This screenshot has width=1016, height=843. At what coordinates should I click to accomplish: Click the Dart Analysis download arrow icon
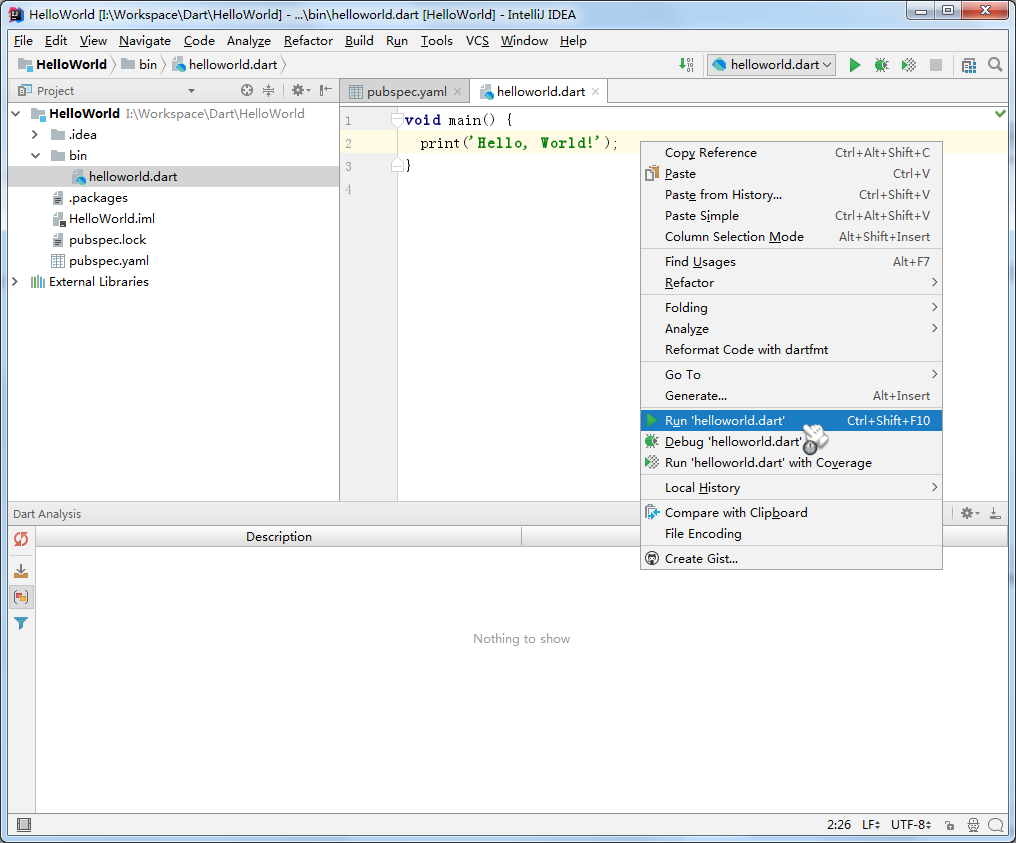point(21,571)
